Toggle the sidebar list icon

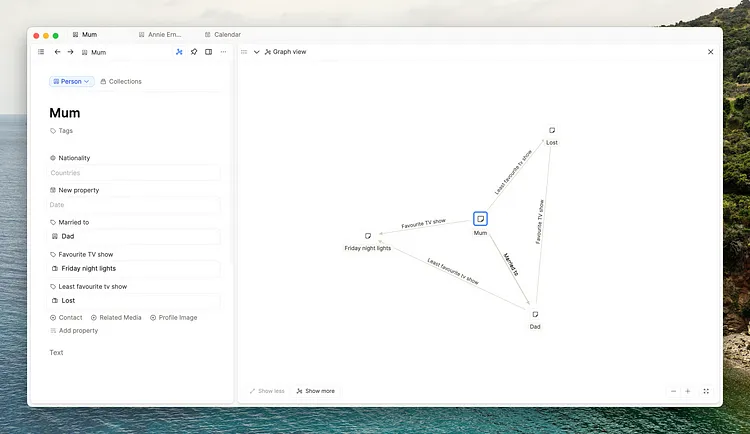pos(41,52)
